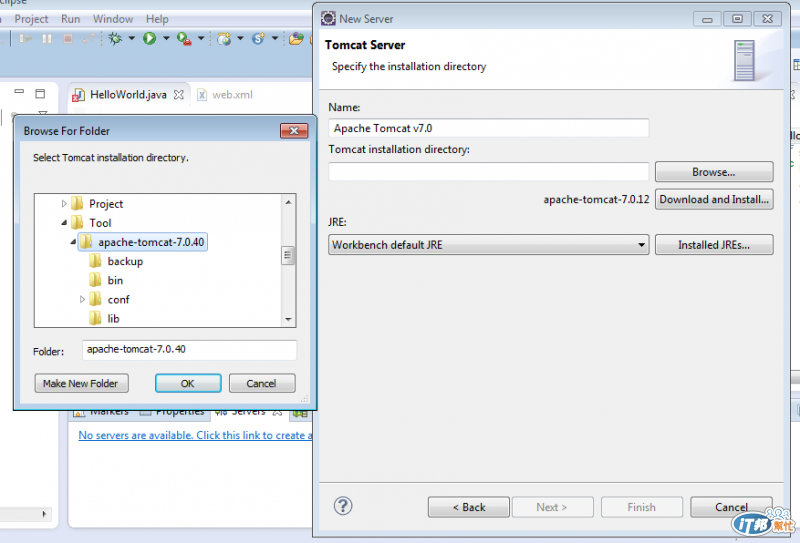The image size is (800, 543).
Task: Switch to the HelloWorld.java editor tab
Action: [x=128, y=95]
